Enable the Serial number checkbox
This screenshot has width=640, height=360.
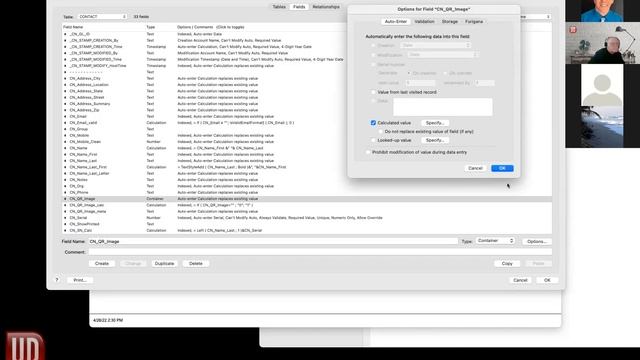coord(373,64)
